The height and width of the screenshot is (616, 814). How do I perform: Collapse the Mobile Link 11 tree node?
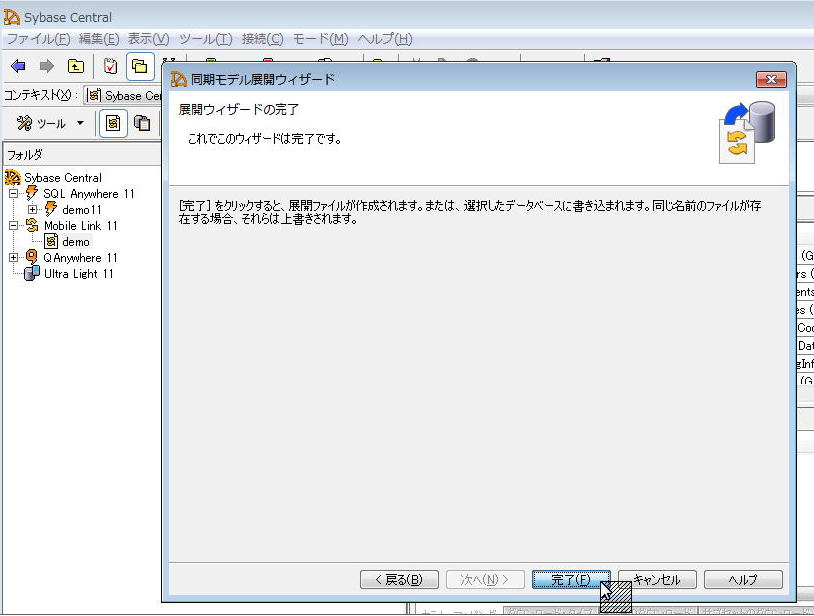[14, 226]
